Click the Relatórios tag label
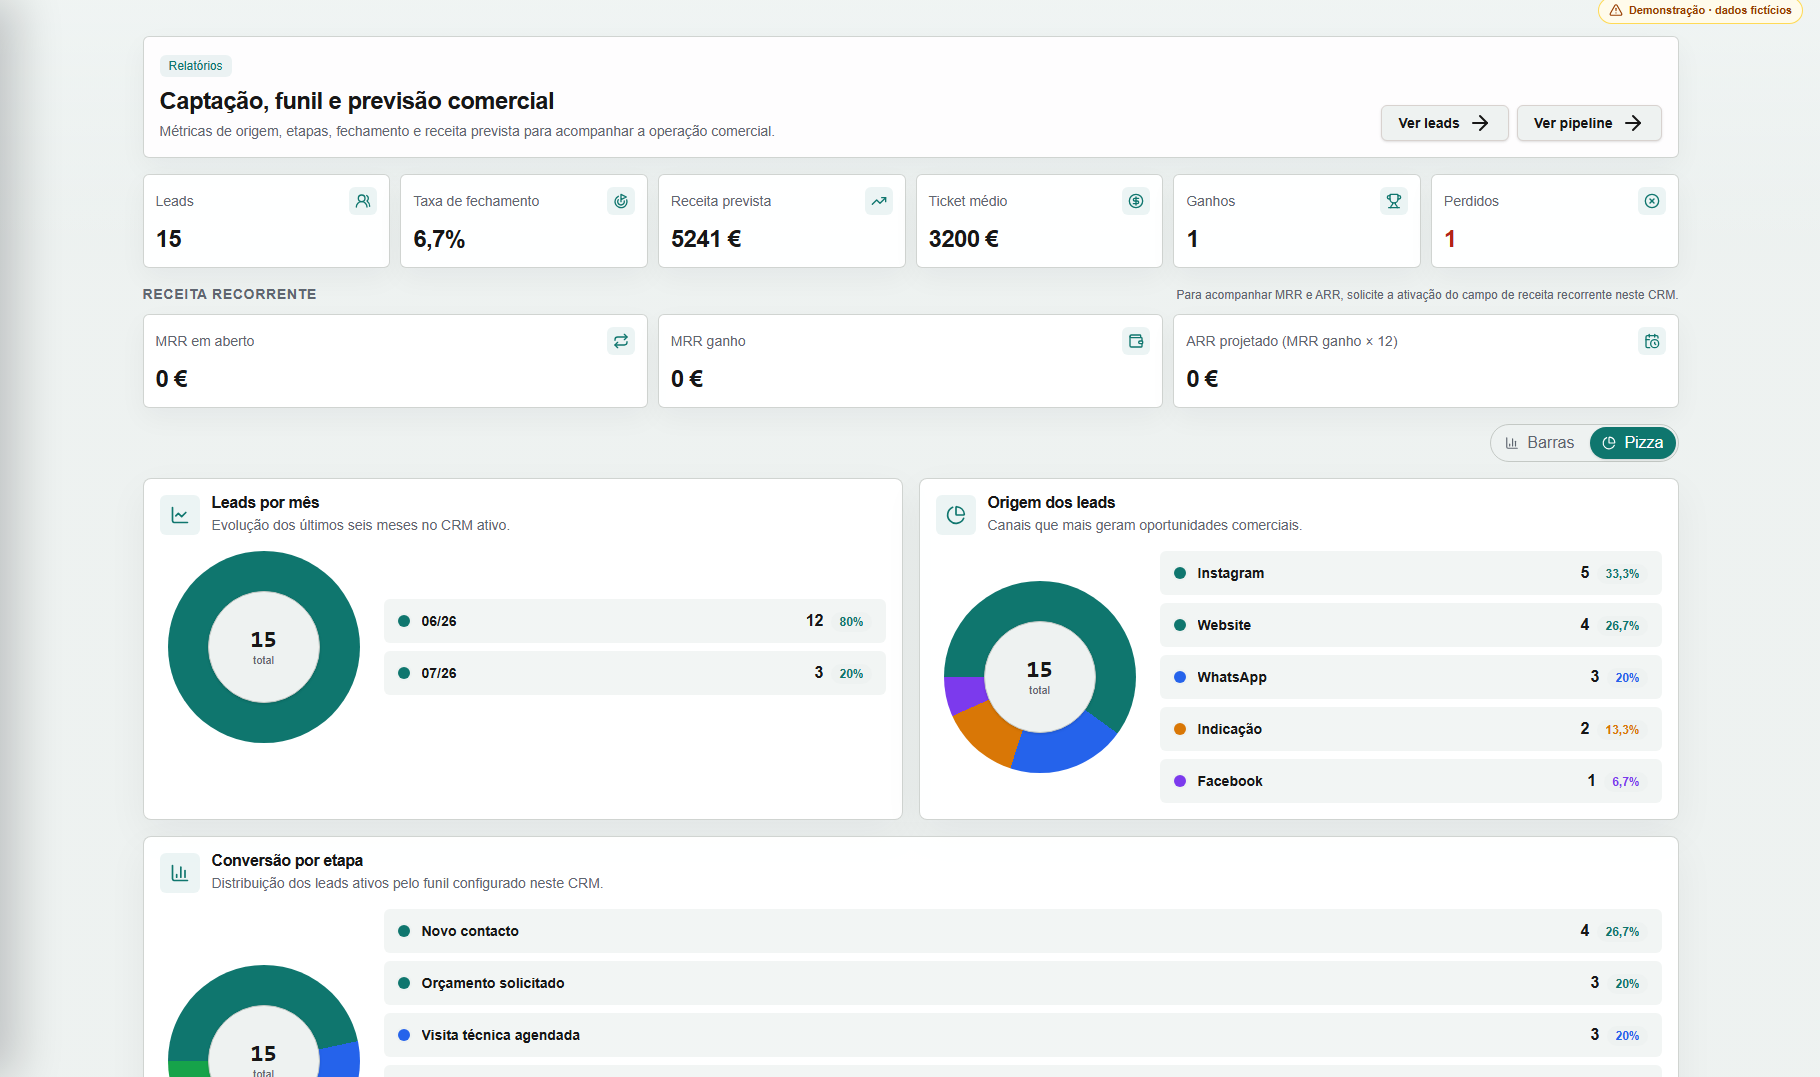This screenshot has height=1077, width=1820. click(x=196, y=66)
